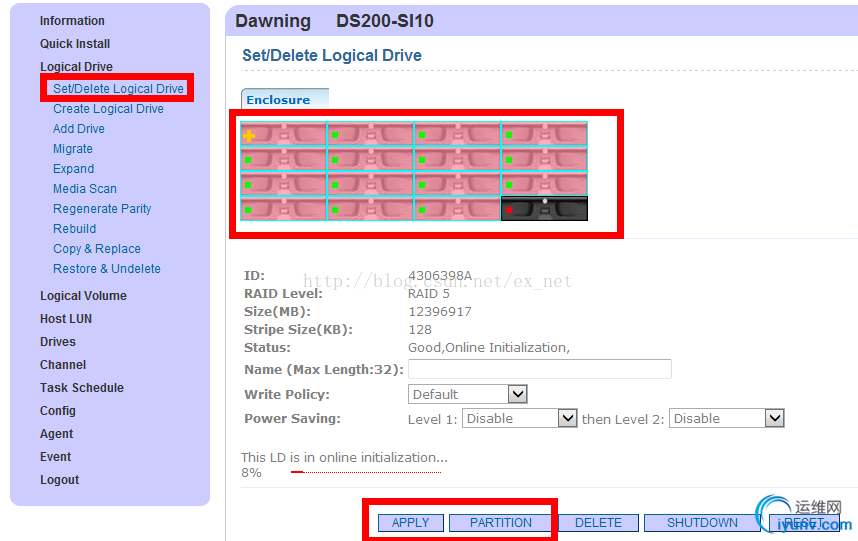Open the Write Policy dropdown
The image size is (858, 541).
coord(467,394)
